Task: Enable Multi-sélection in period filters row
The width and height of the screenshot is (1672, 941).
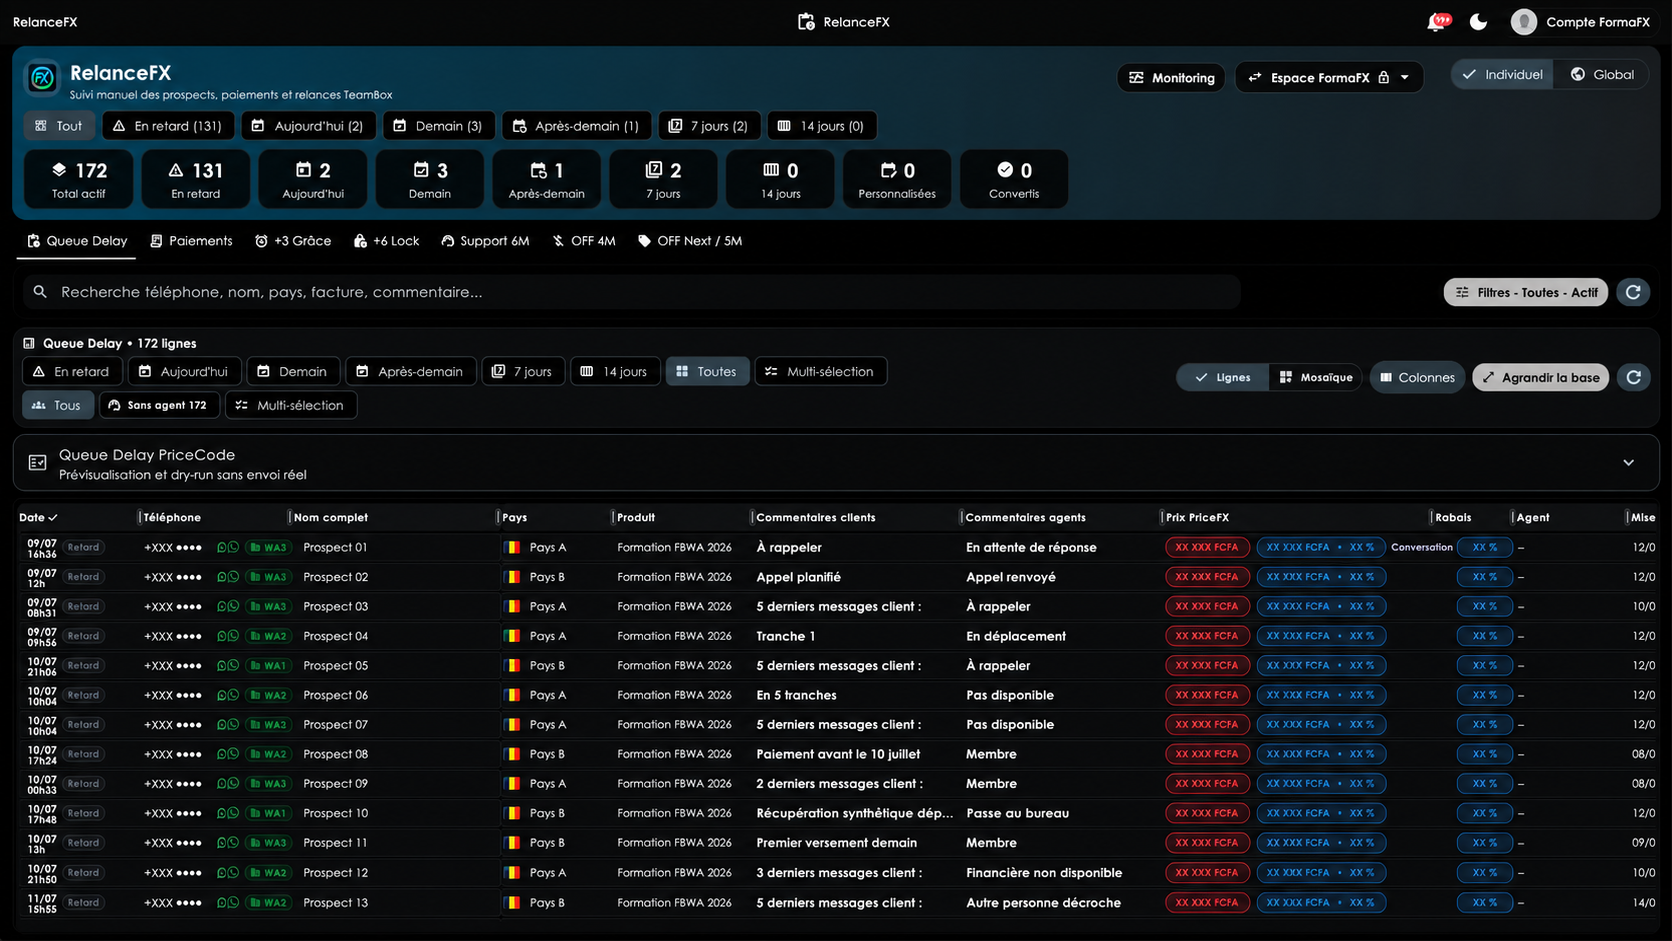Action: [x=820, y=371]
